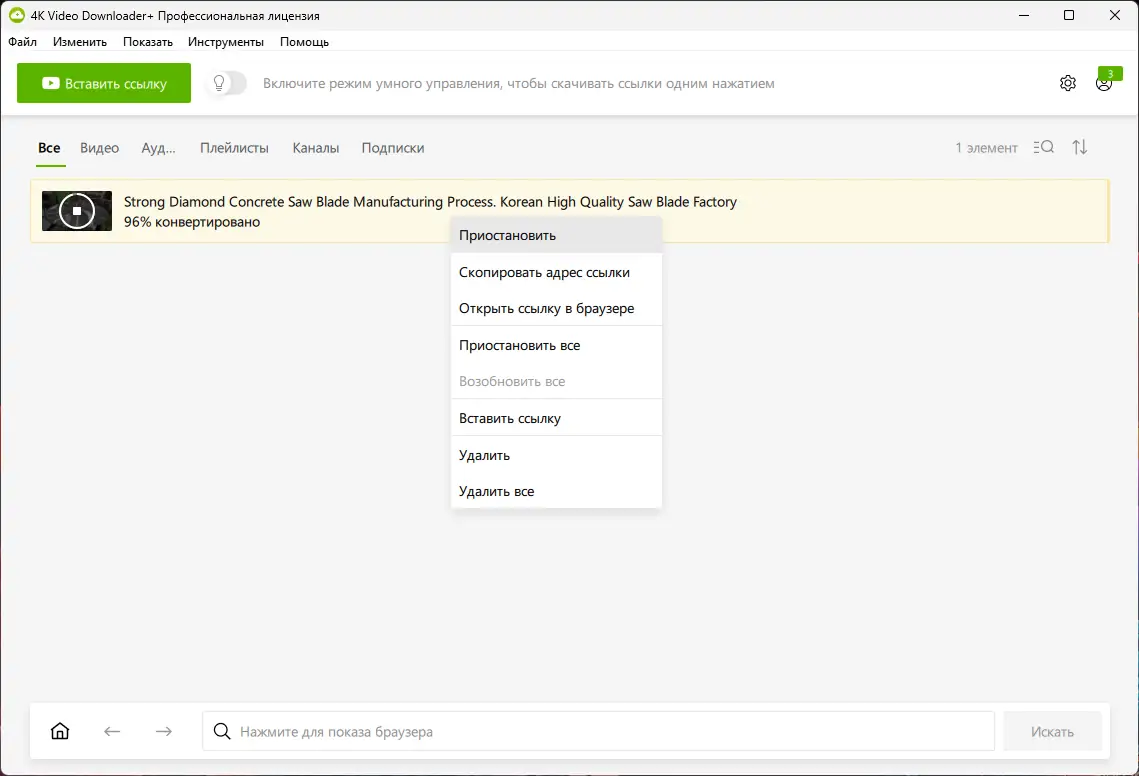Choose Скопировать адрес ссылки from the menu
This screenshot has width=1139, height=776.
point(544,271)
